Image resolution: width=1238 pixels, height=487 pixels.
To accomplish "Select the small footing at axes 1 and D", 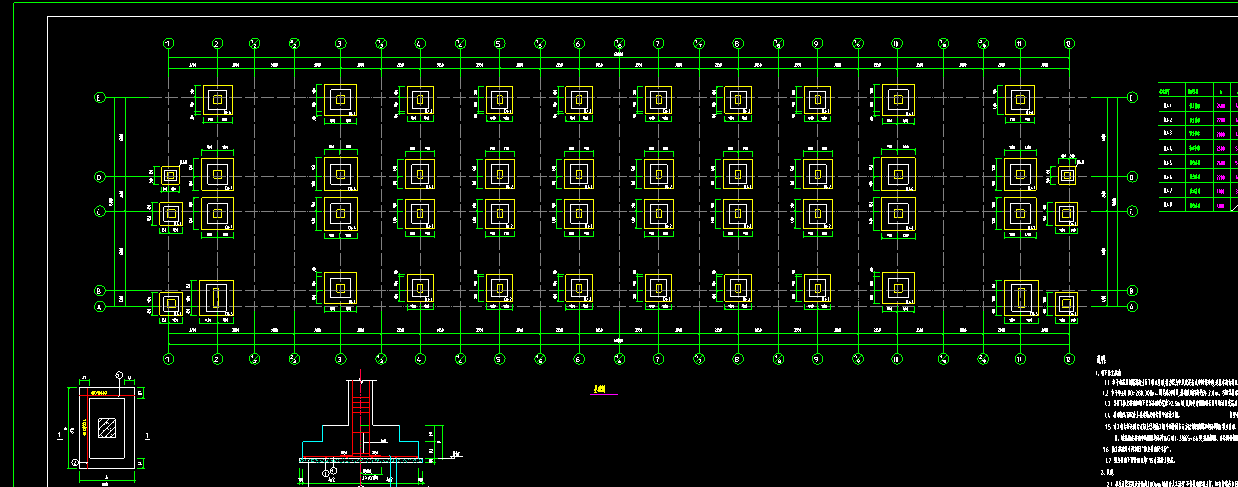I will pos(170,176).
